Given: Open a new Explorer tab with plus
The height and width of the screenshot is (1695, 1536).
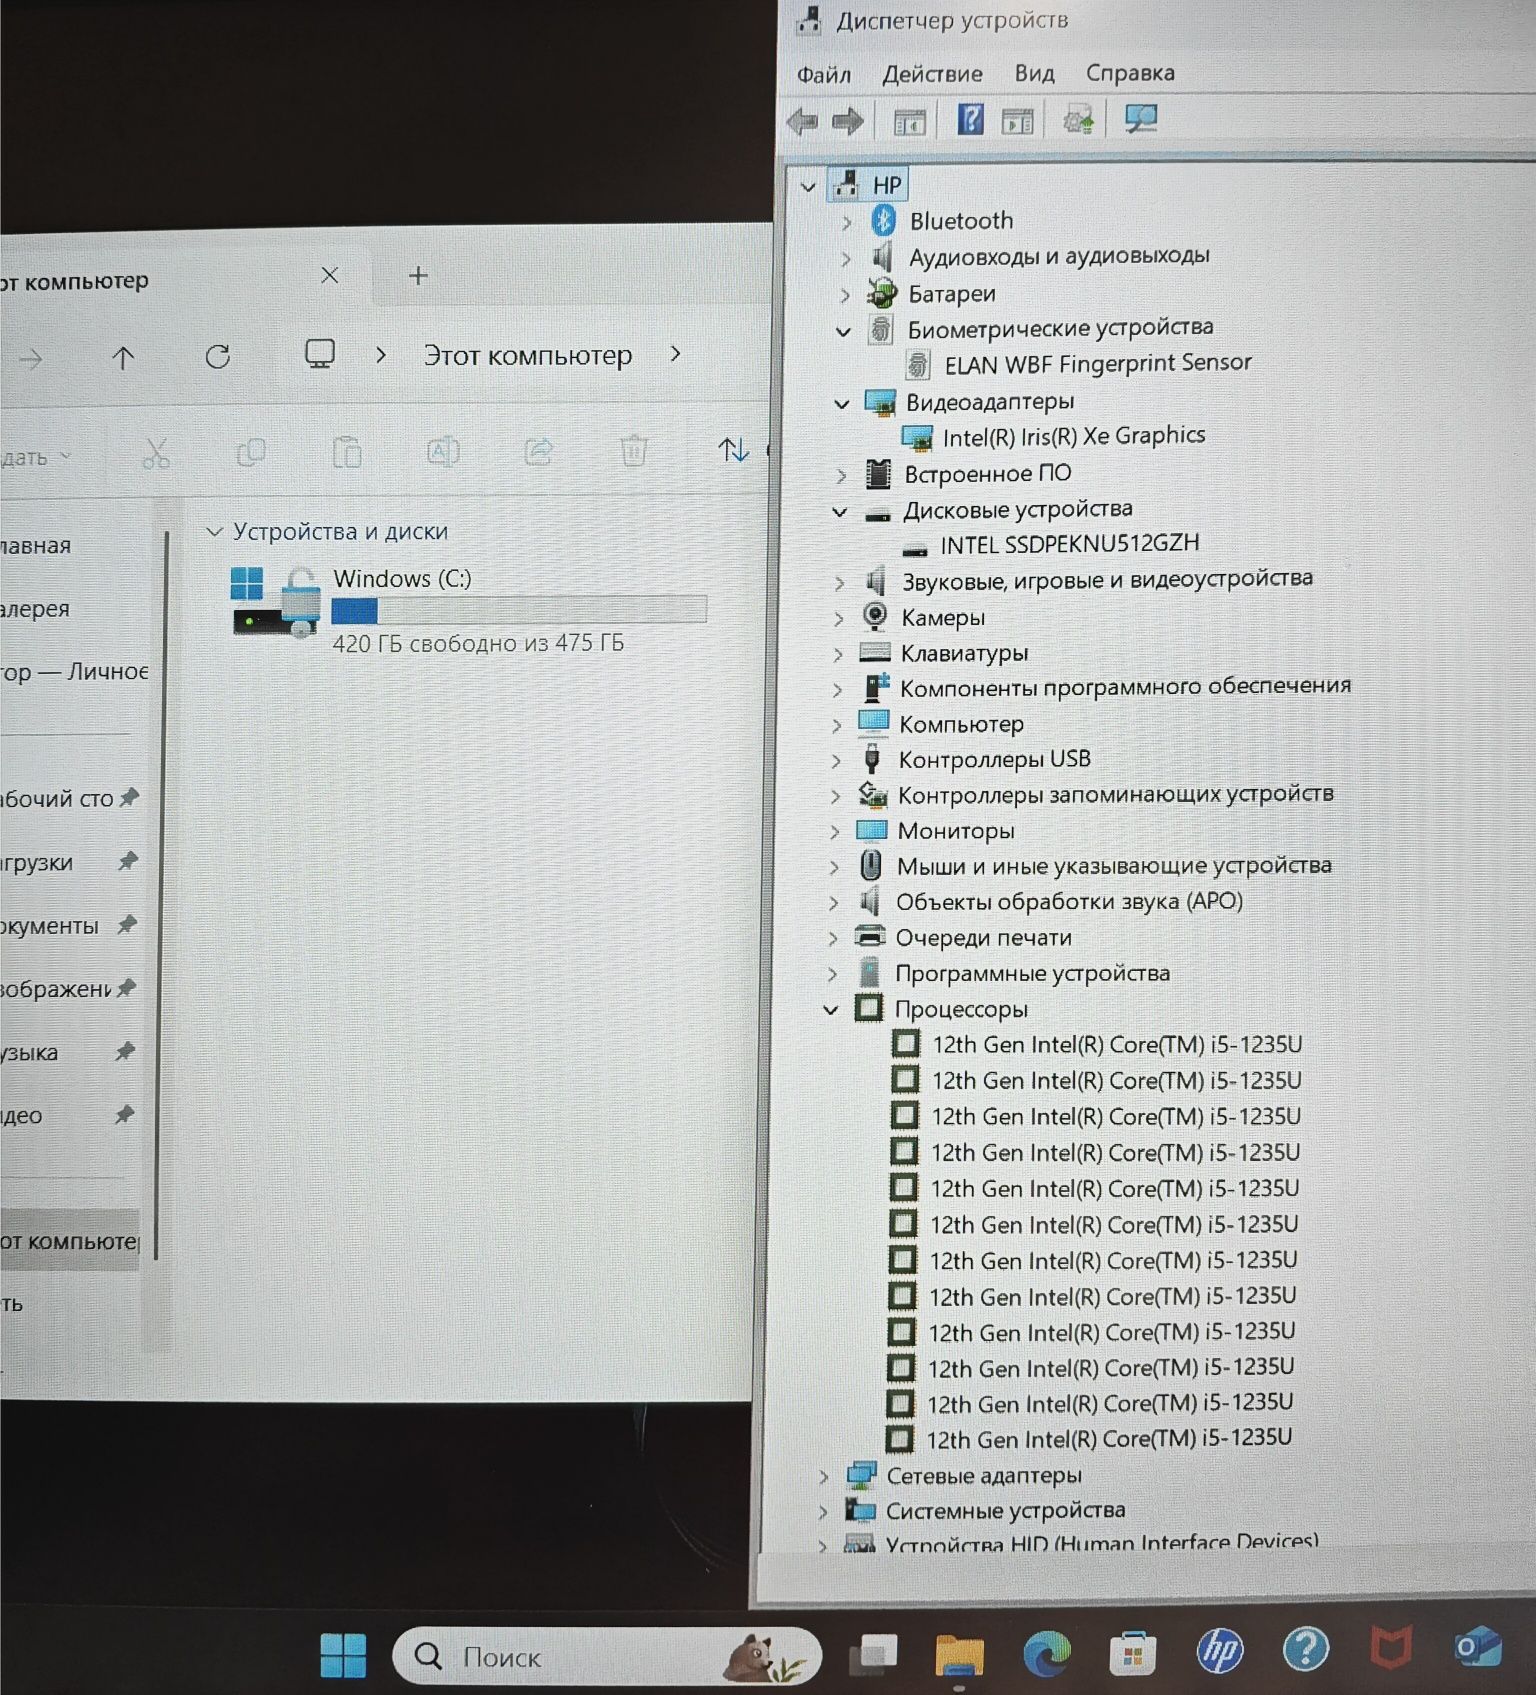Looking at the screenshot, I should point(418,275).
